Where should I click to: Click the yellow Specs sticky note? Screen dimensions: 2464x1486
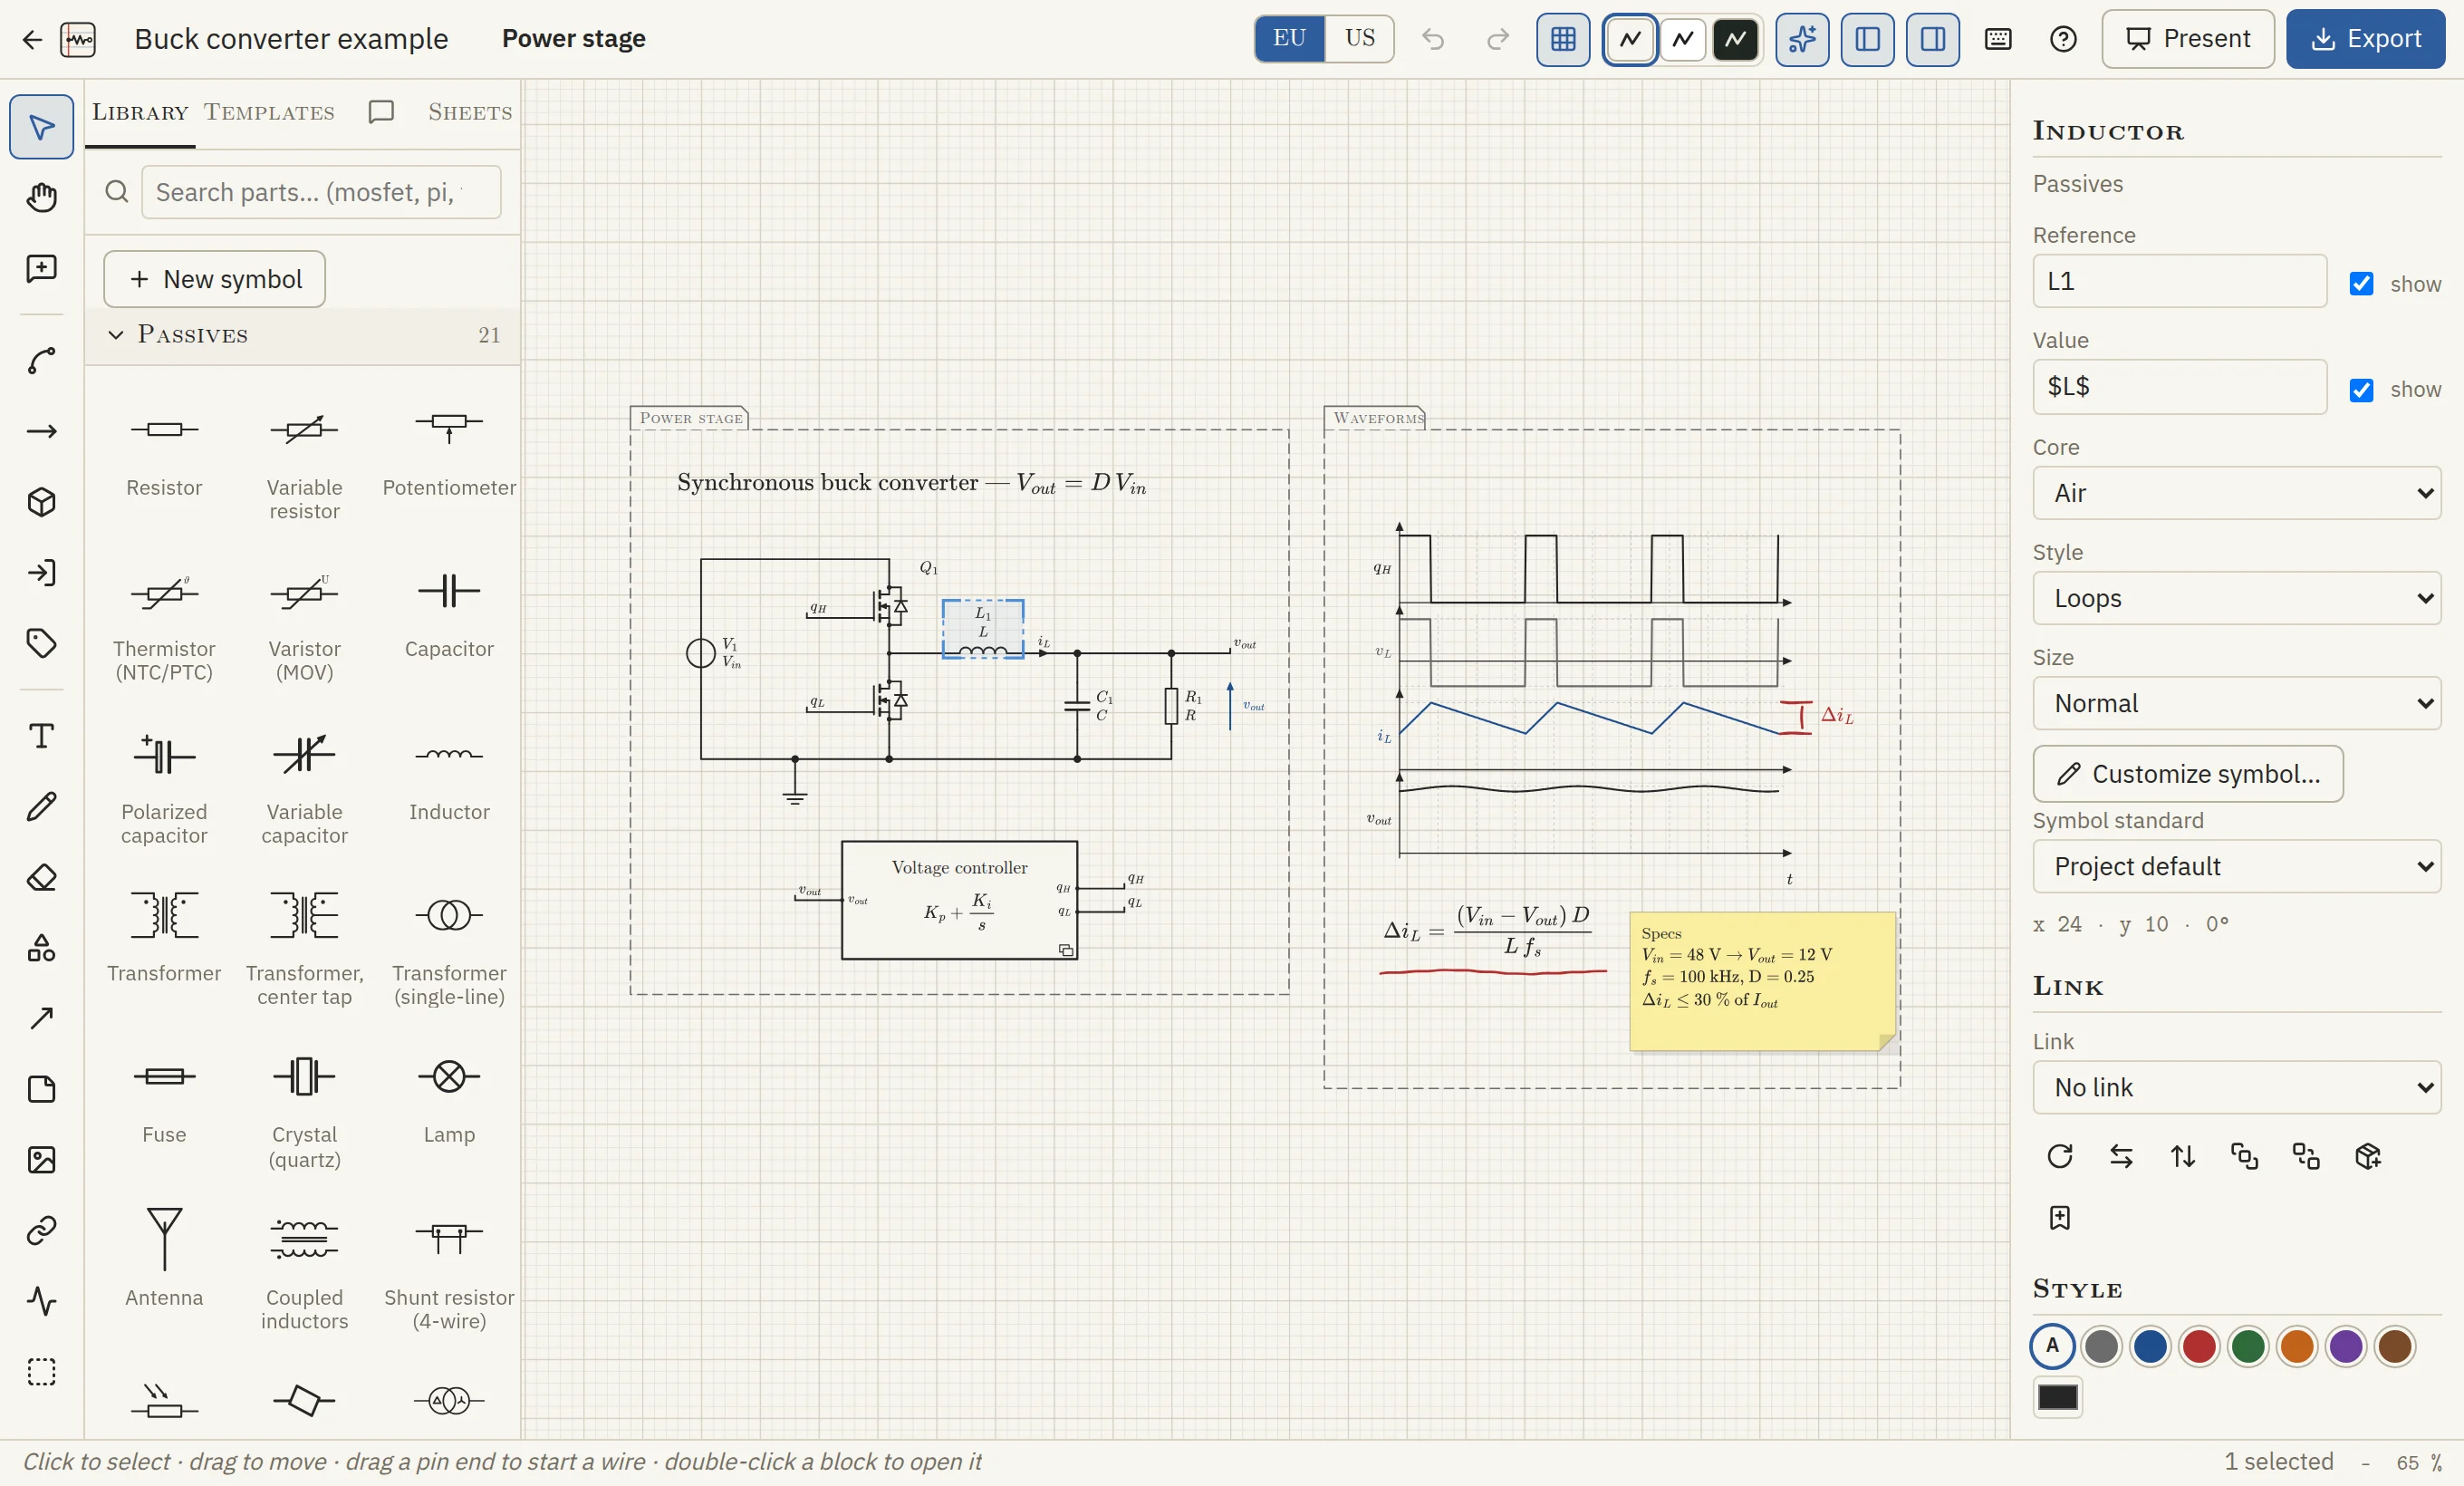(x=1762, y=981)
